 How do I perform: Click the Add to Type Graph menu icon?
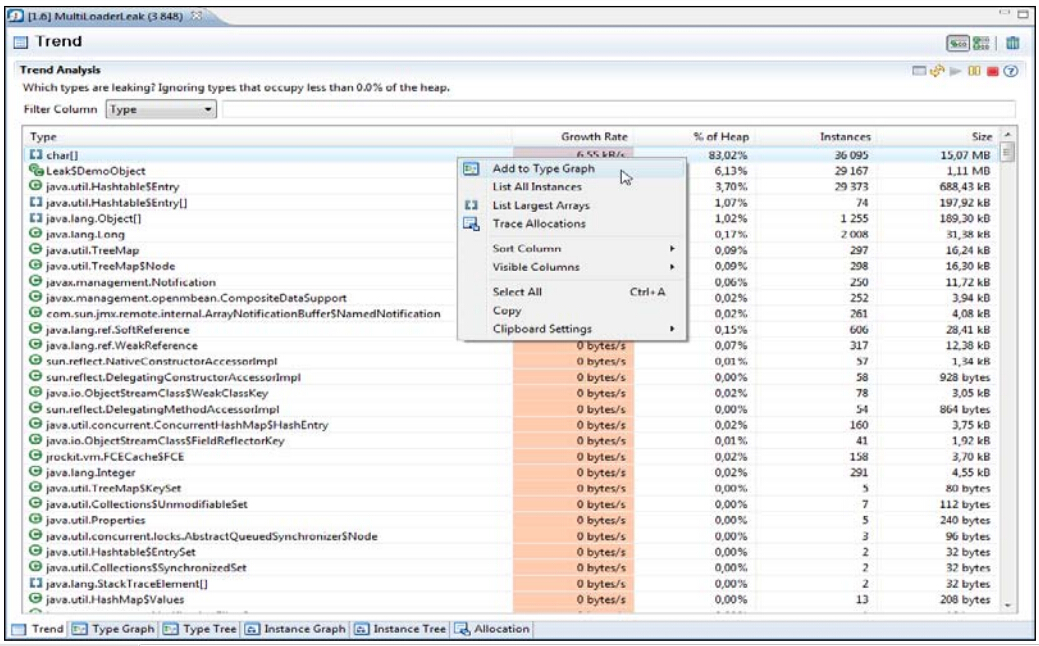[470, 169]
